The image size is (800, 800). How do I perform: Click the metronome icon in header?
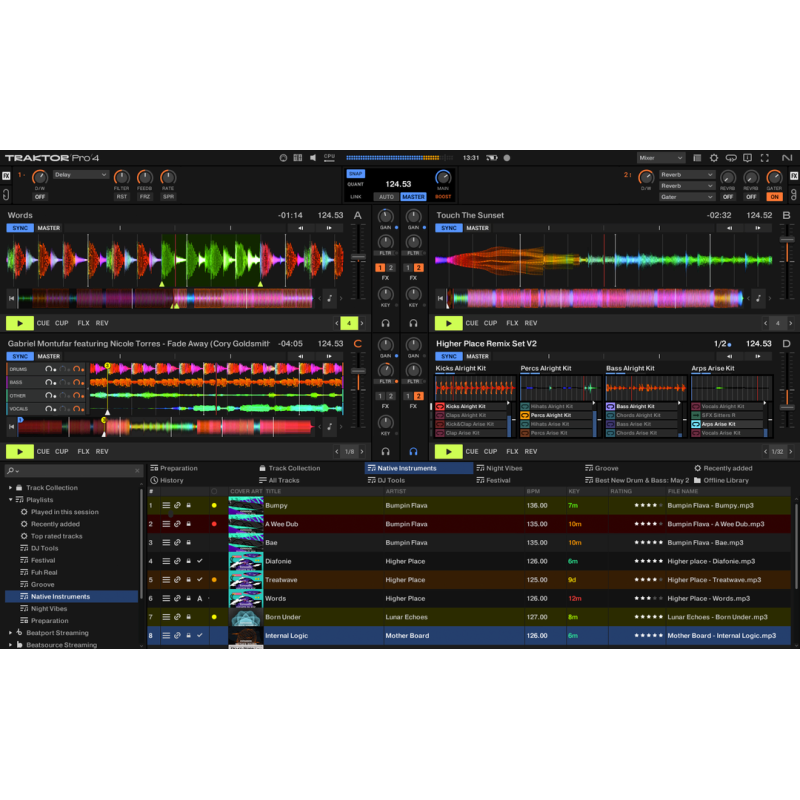283,158
